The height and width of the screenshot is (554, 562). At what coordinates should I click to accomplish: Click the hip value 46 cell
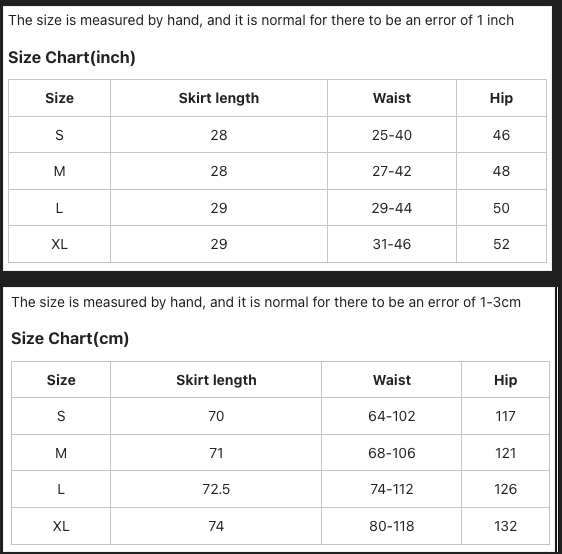point(501,135)
